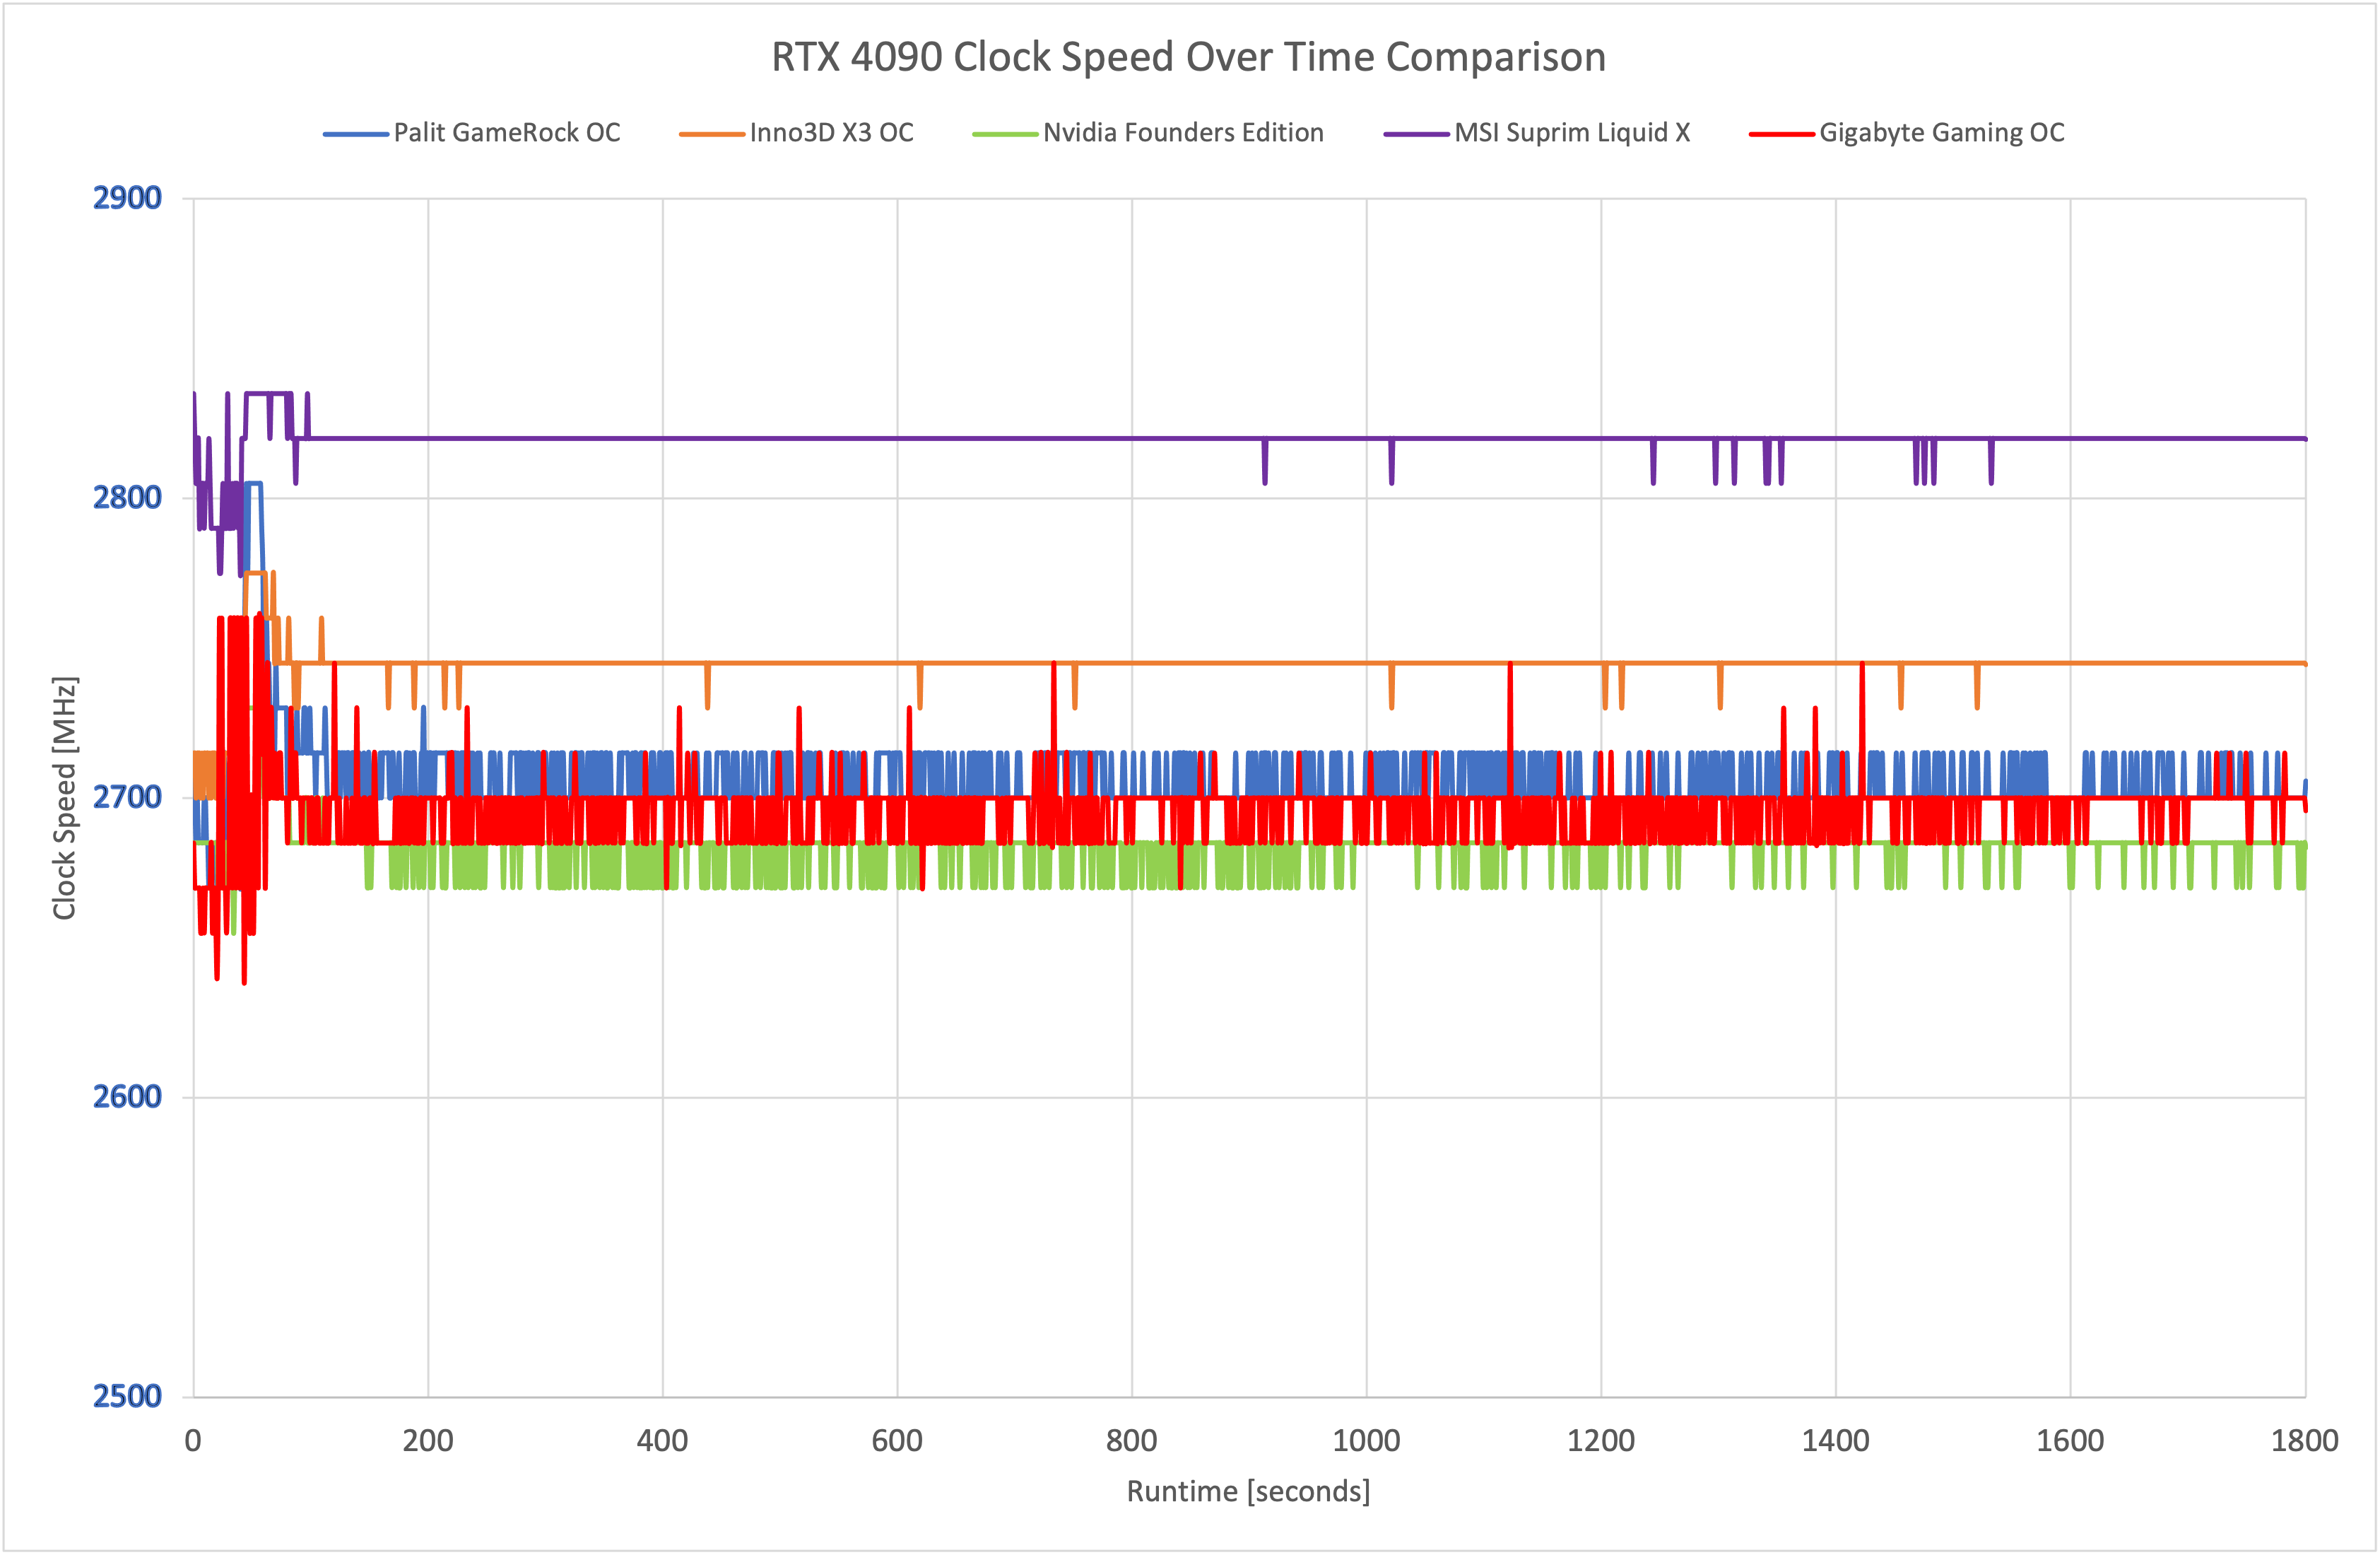Click the orange Inno3D legend line swatch

(712, 134)
